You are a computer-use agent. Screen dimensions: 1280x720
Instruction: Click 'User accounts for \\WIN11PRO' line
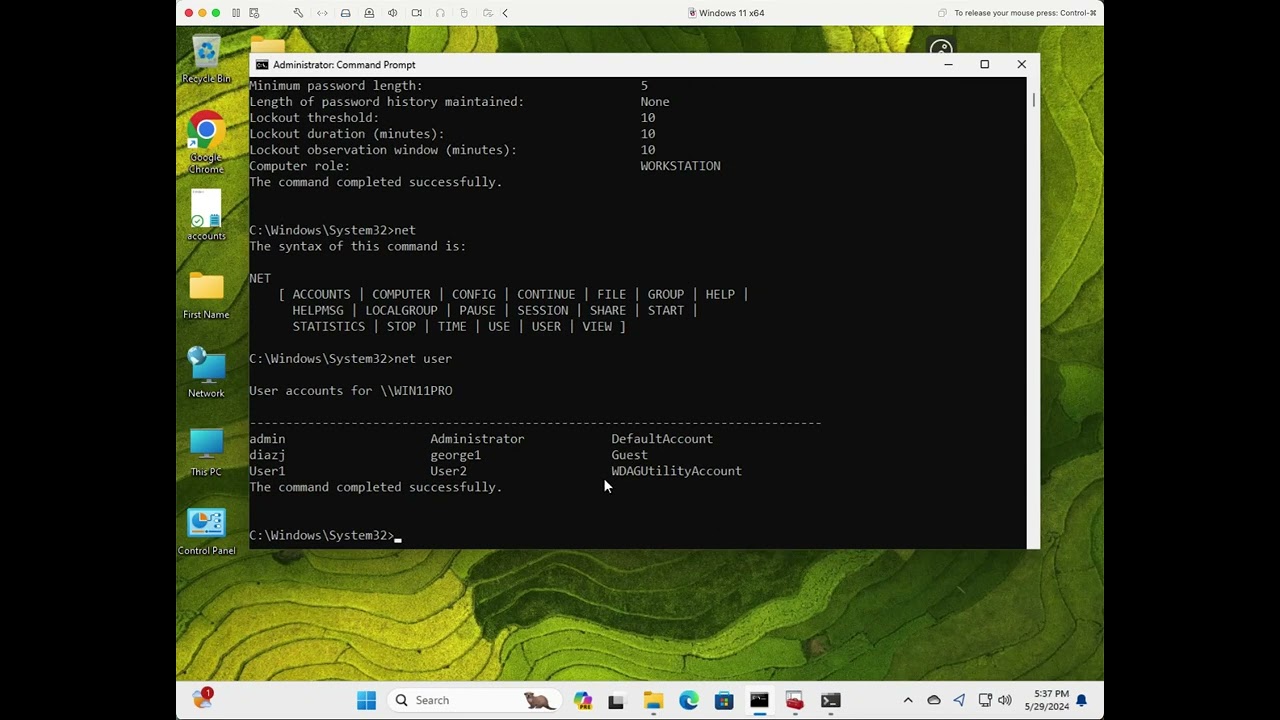pyautogui.click(x=351, y=391)
